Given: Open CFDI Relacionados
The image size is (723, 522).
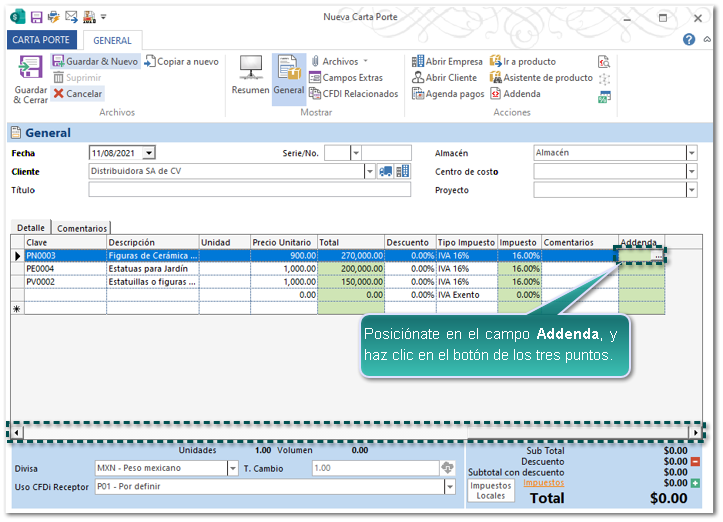Looking at the screenshot, I should 353,94.
